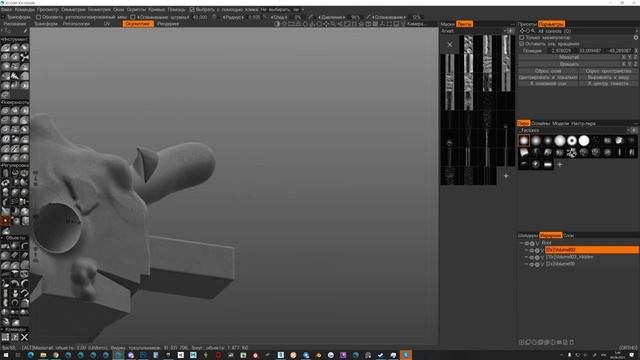Open the Ansel strips folder dropdown
Screen dimensions: 640x360
tap(477, 31)
